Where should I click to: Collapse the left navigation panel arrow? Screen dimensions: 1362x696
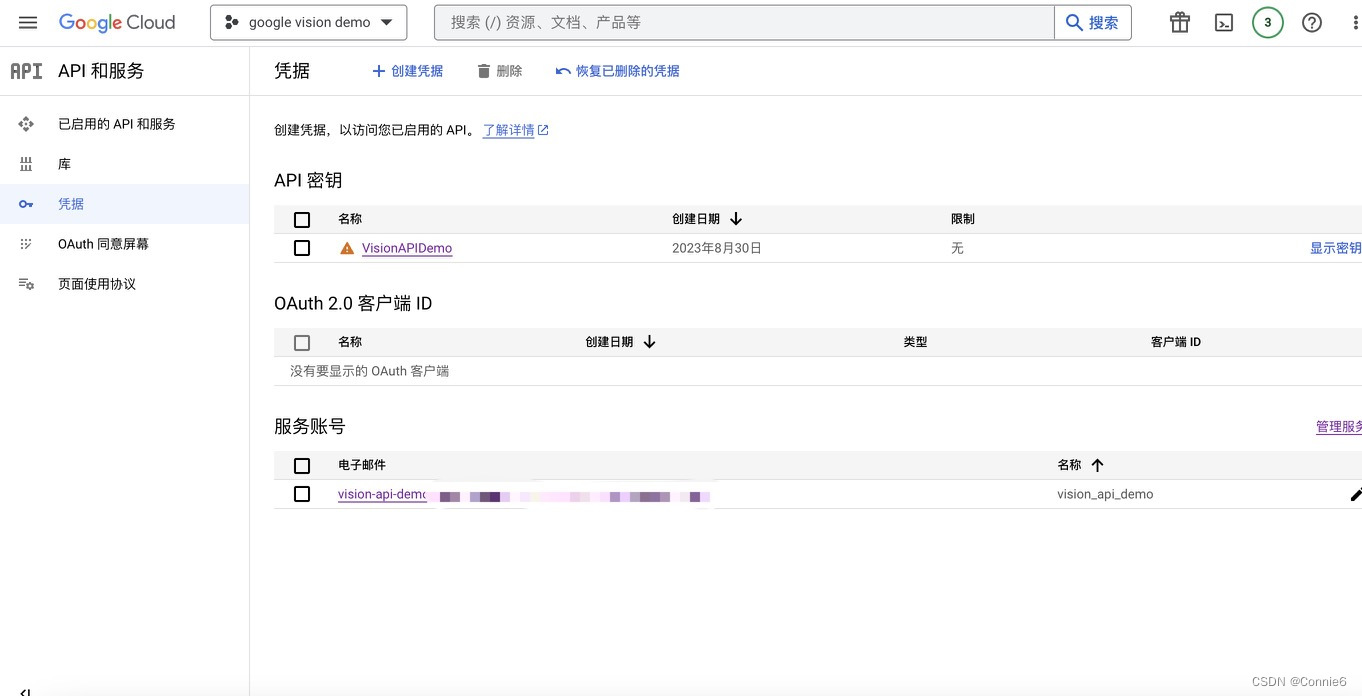(x=26, y=691)
